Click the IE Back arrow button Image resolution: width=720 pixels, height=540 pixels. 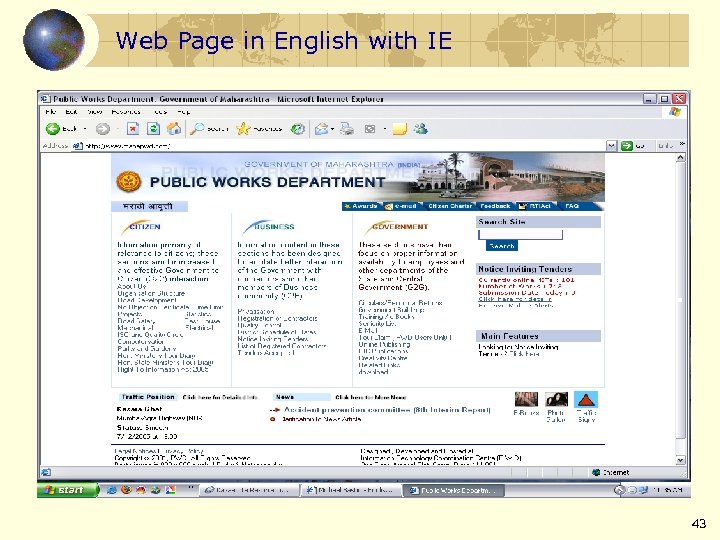[53, 129]
